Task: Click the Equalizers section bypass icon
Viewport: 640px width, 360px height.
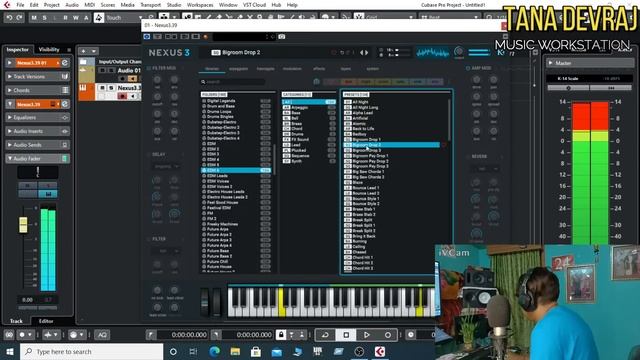Action: (64, 118)
